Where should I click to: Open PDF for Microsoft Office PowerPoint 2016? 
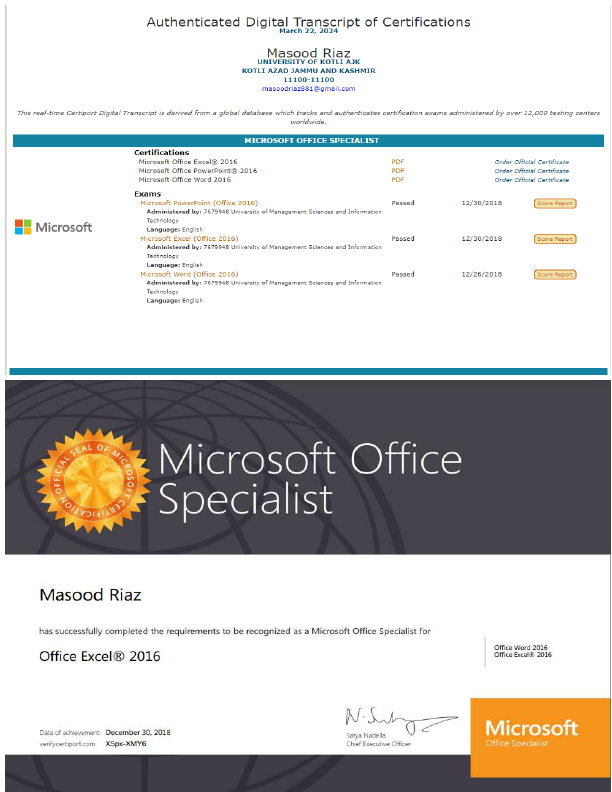coord(397,171)
